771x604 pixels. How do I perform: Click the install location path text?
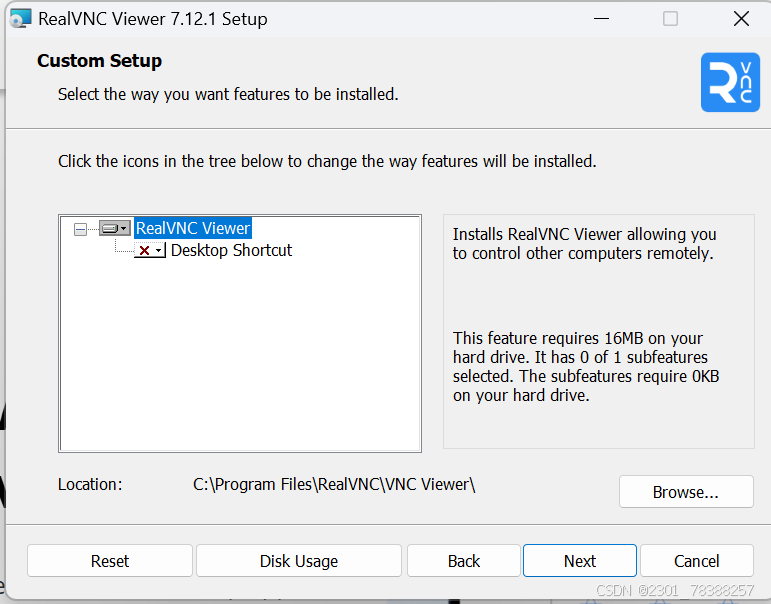coord(334,484)
